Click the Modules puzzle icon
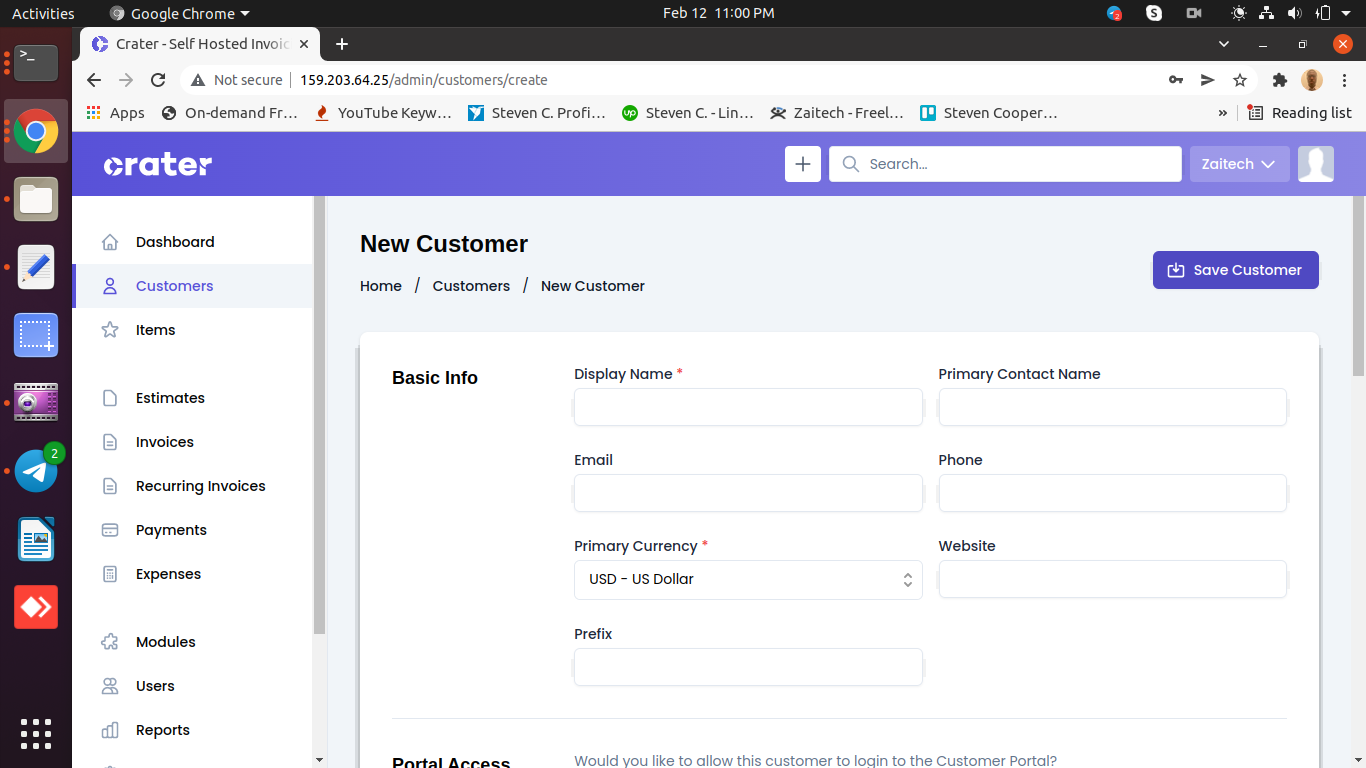This screenshot has height=768, width=1366. pyautogui.click(x=110, y=642)
